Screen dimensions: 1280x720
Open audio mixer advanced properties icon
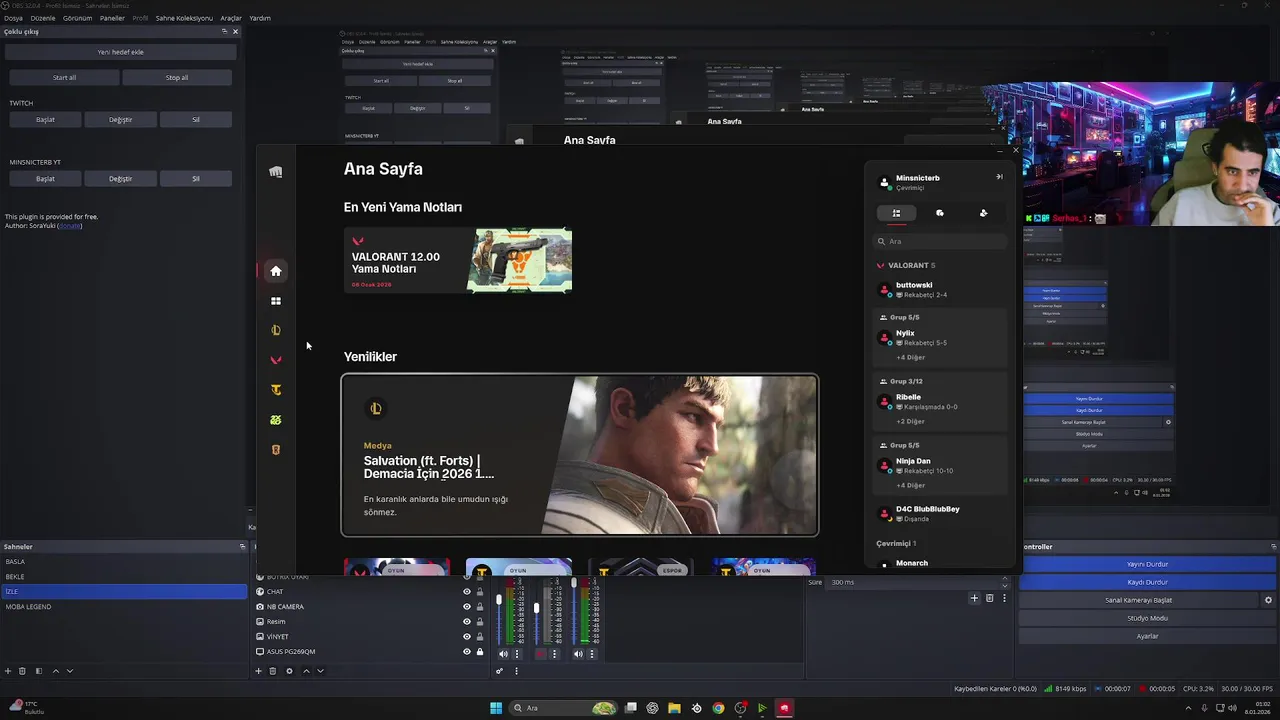(499, 671)
